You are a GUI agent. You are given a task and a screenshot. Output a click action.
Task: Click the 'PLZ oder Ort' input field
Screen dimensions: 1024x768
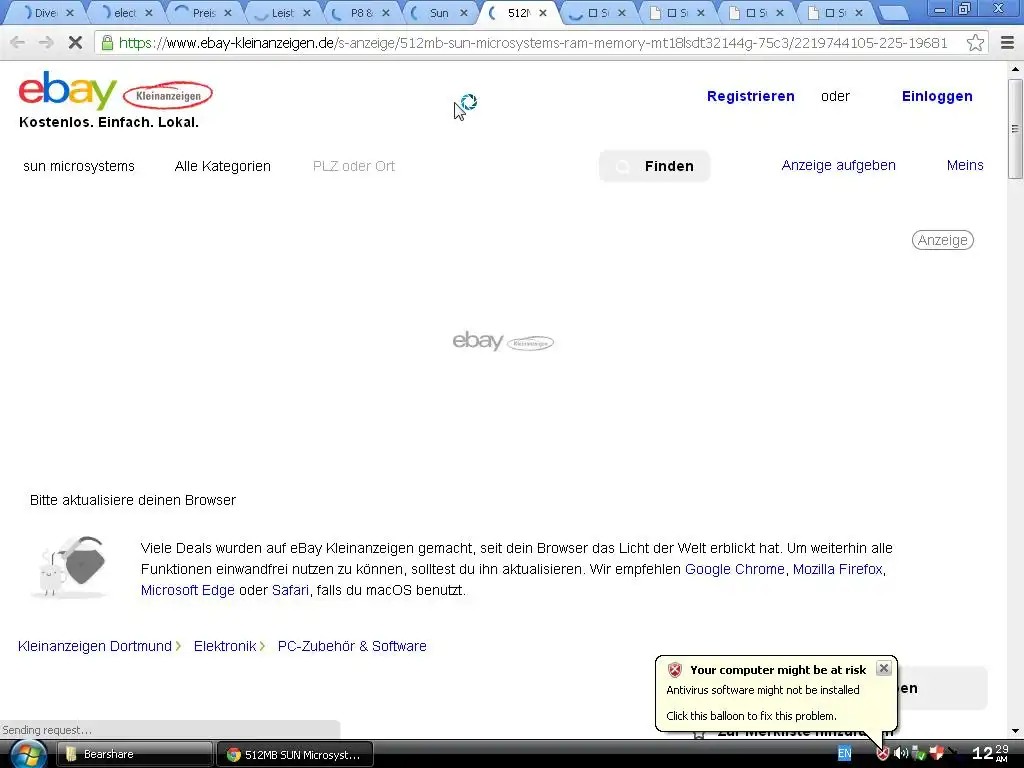coord(354,167)
